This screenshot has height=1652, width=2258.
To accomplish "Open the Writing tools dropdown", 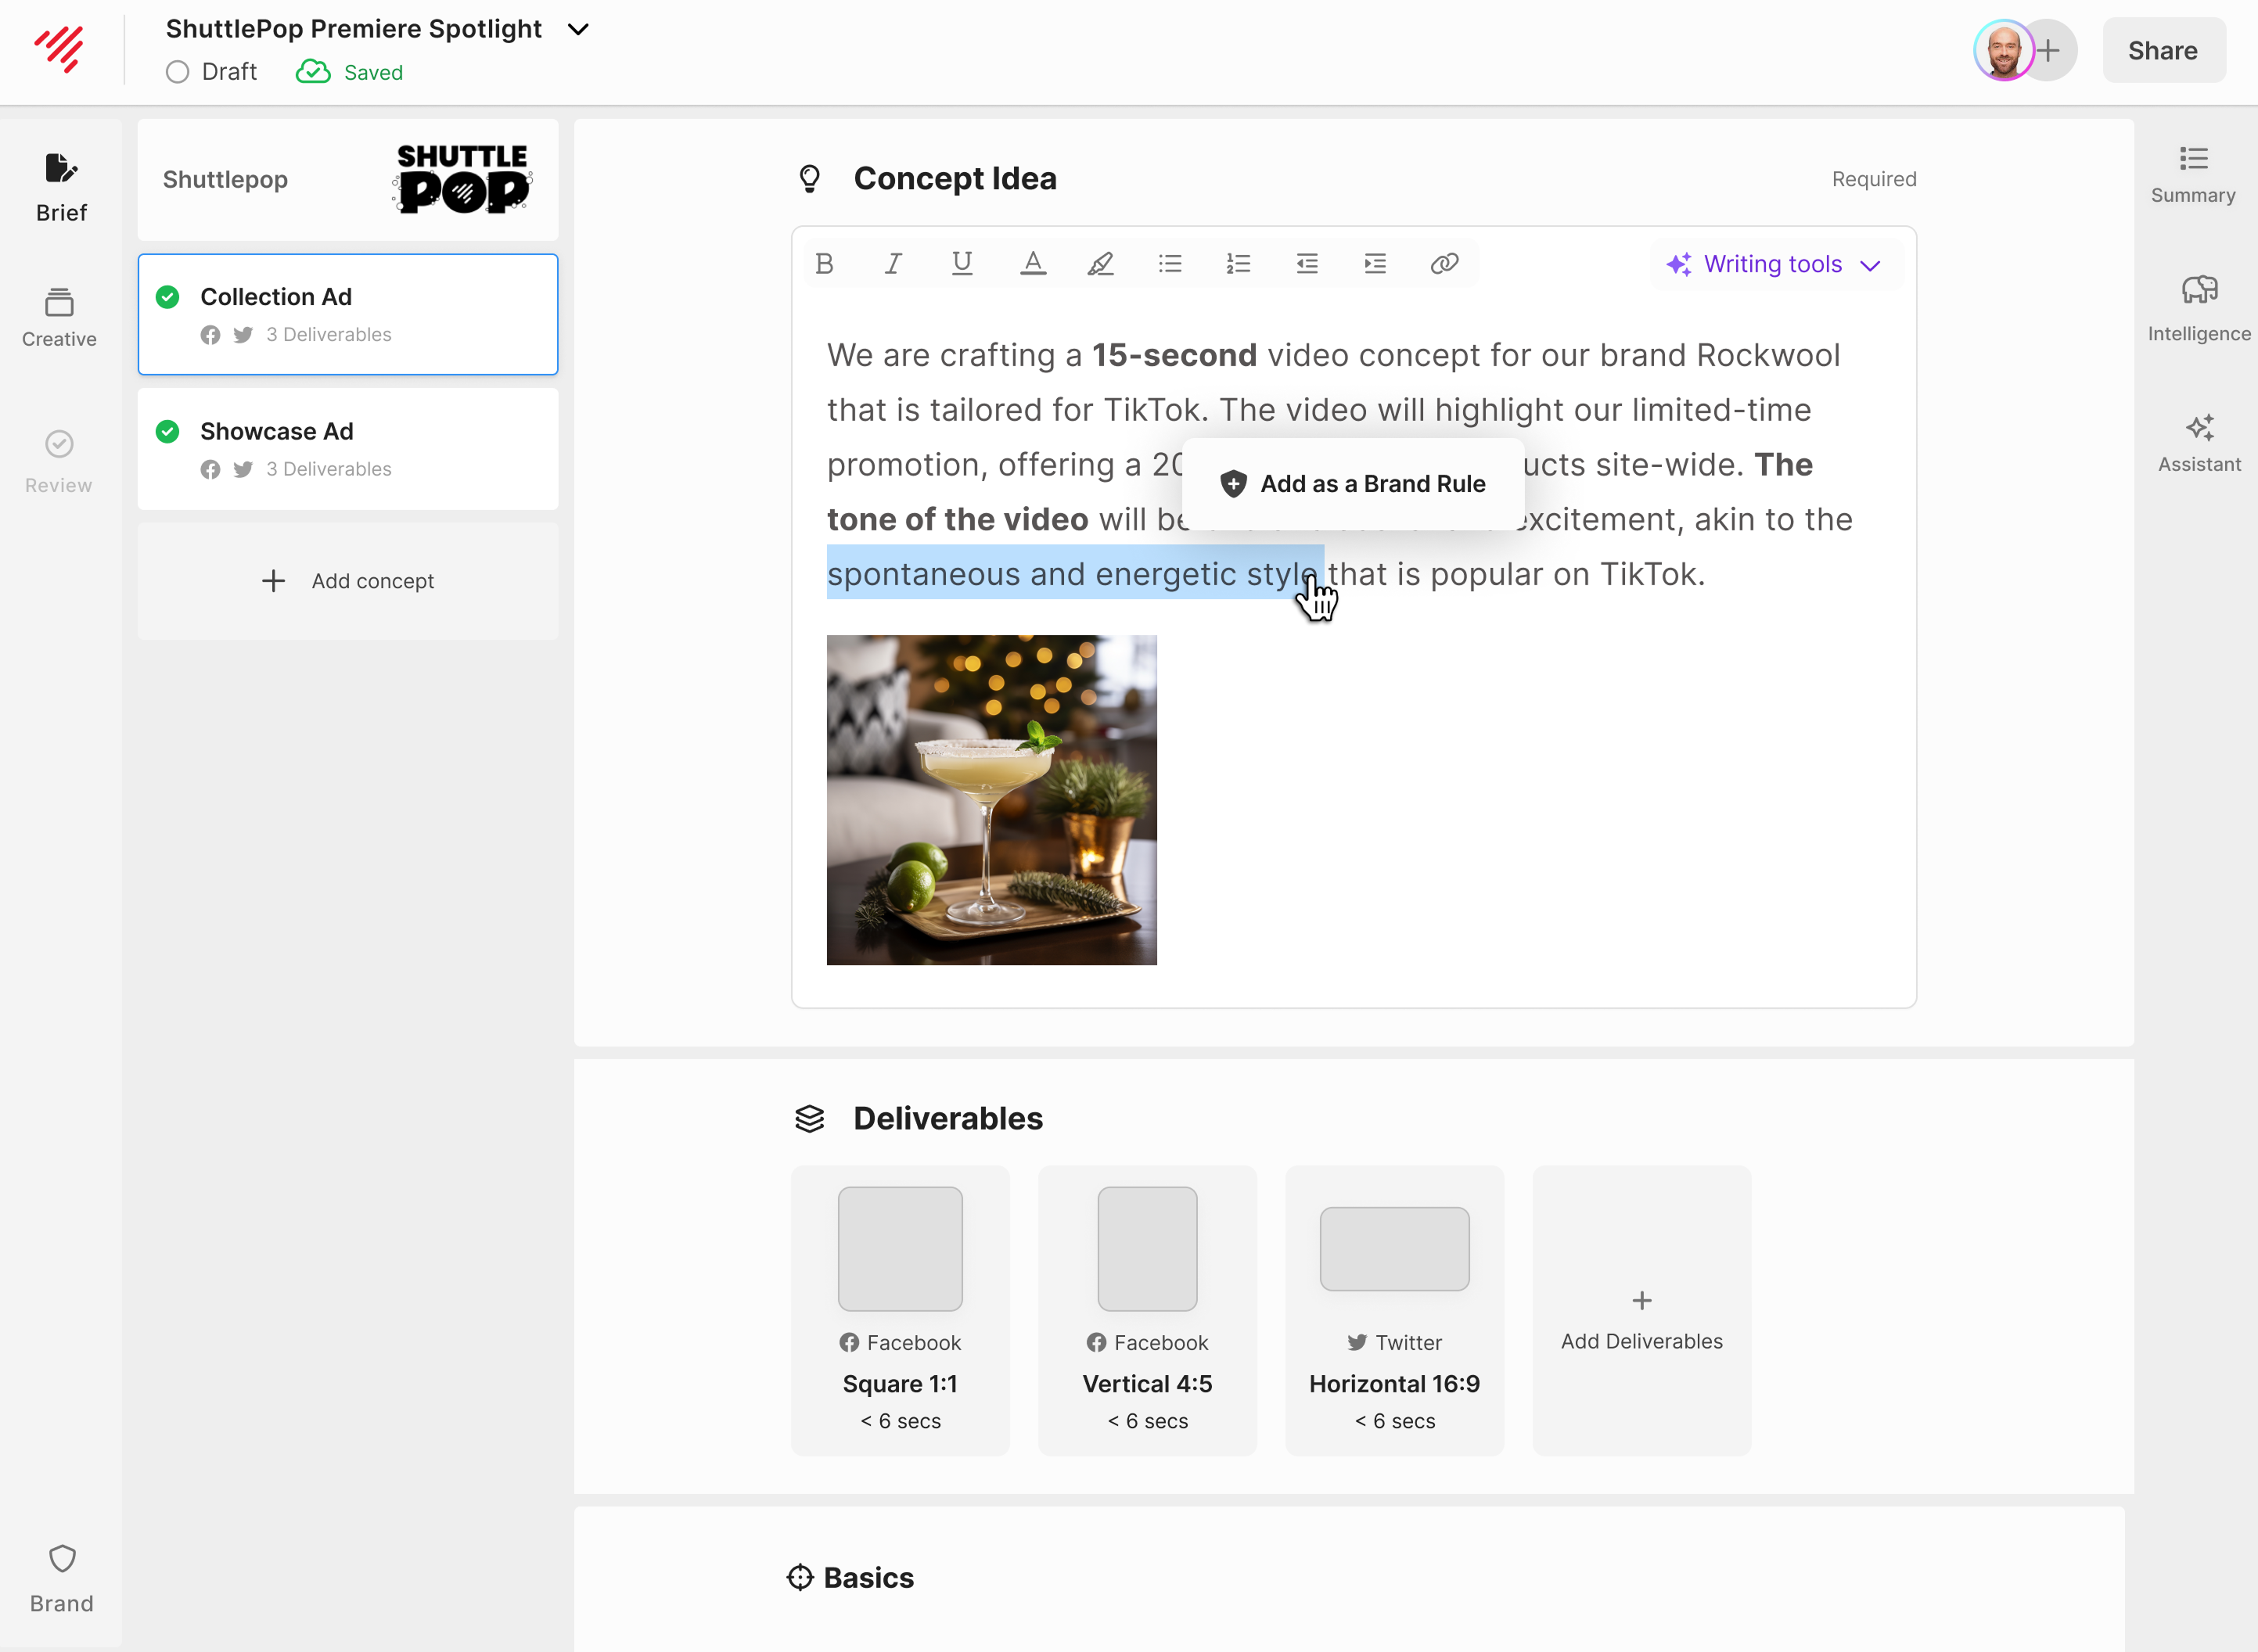I will [x=1774, y=264].
